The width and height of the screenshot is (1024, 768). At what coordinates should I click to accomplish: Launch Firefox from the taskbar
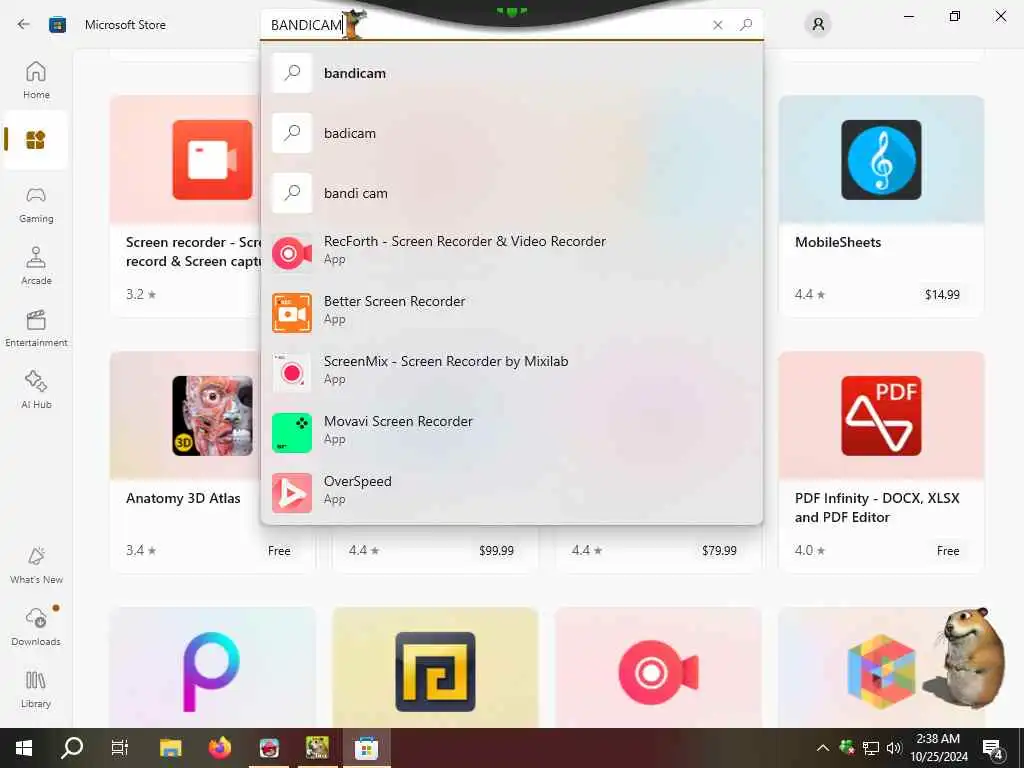[x=219, y=748]
